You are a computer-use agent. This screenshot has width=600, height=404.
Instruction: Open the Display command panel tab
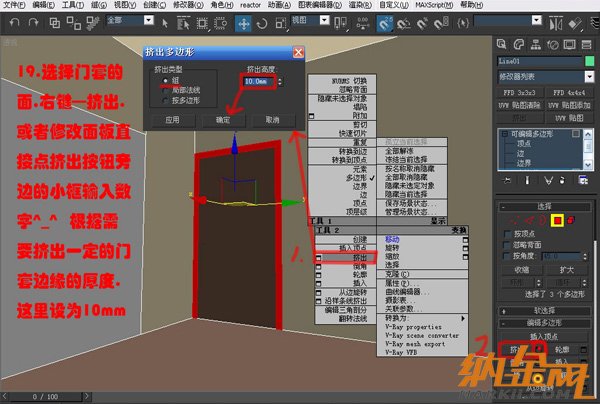tap(569, 45)
